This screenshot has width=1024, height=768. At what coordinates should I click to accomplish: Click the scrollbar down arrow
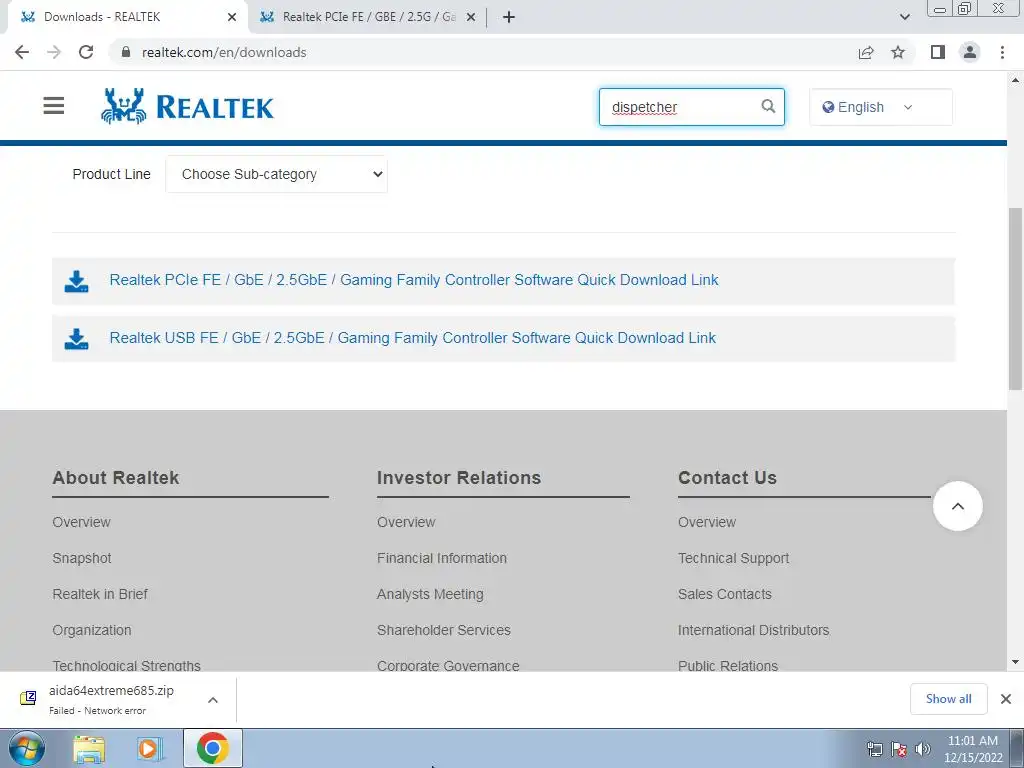1016,662
